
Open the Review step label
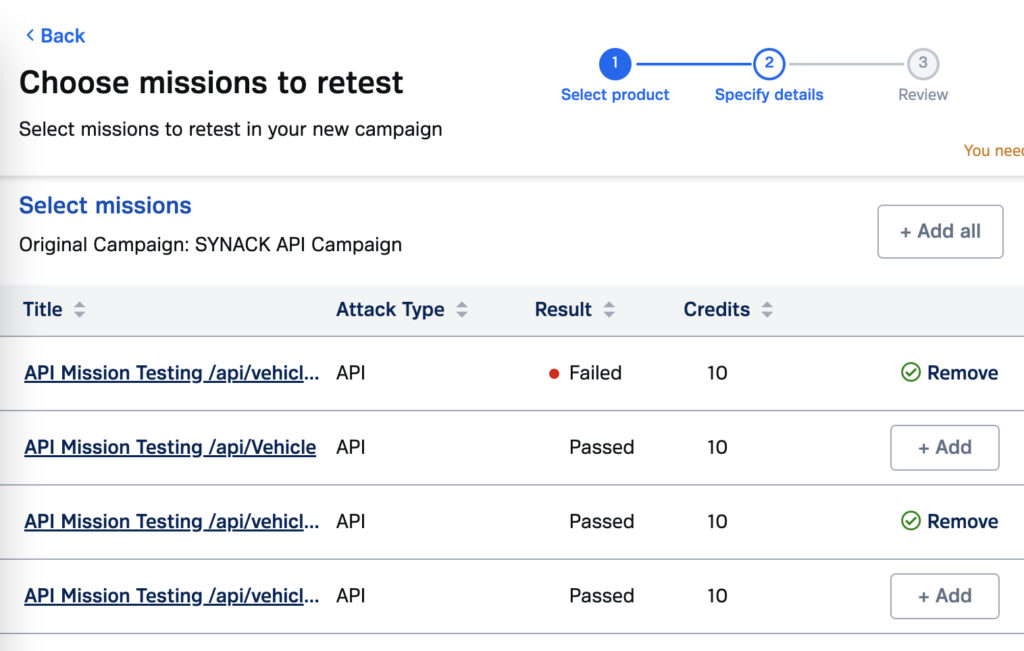[x=923, y=95]
